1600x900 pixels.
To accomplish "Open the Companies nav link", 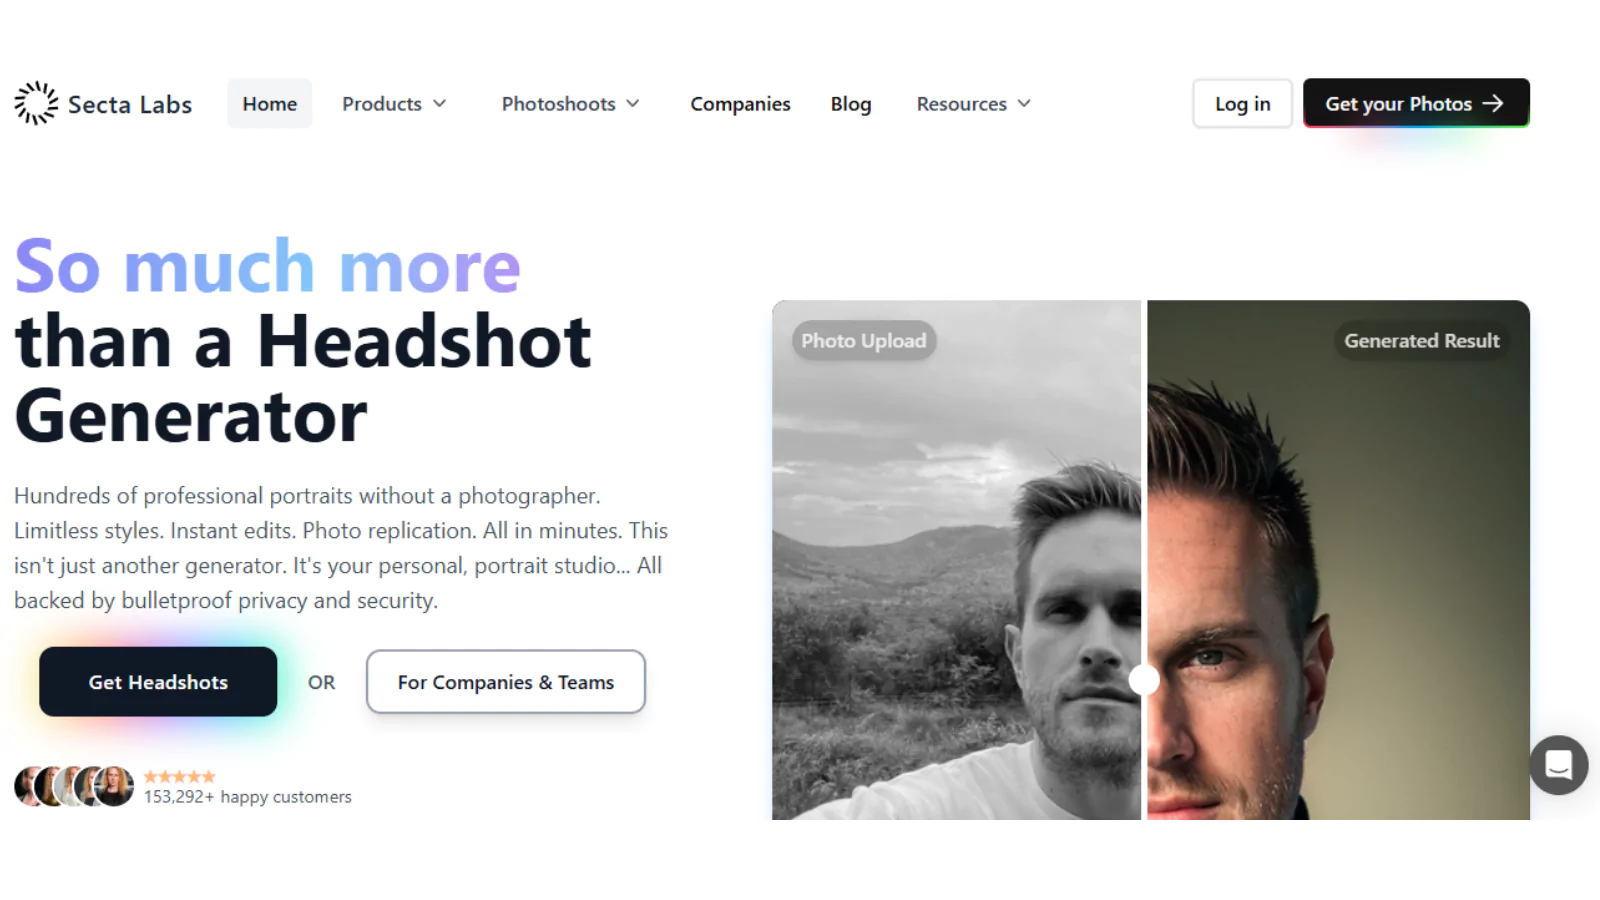I will 740,104.
